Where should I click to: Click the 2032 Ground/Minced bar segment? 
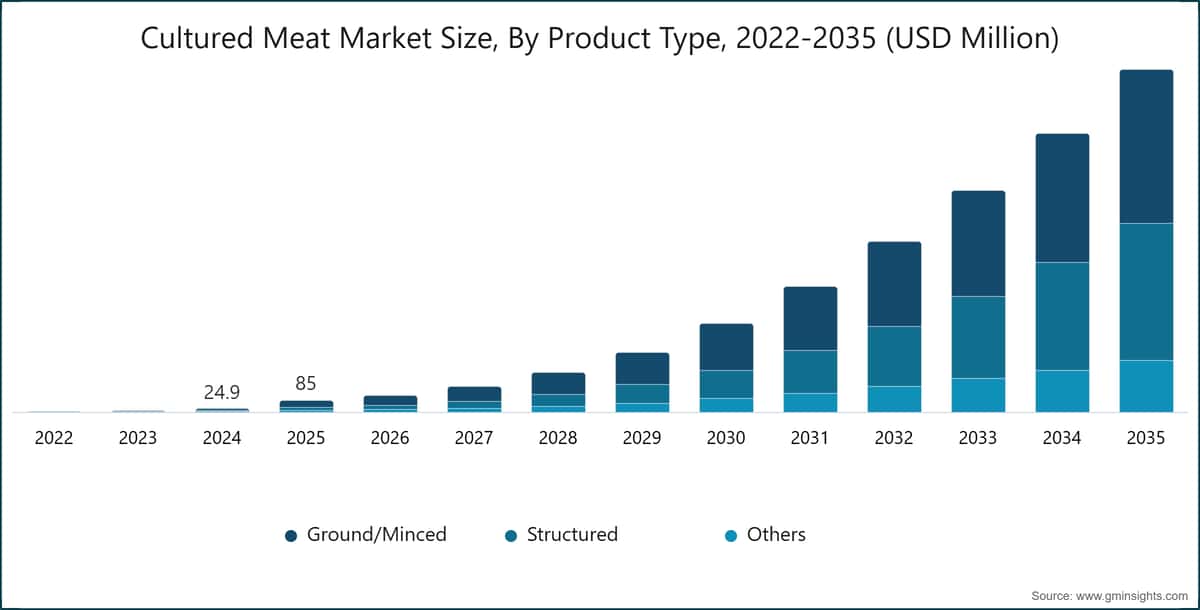pos(894,284)
